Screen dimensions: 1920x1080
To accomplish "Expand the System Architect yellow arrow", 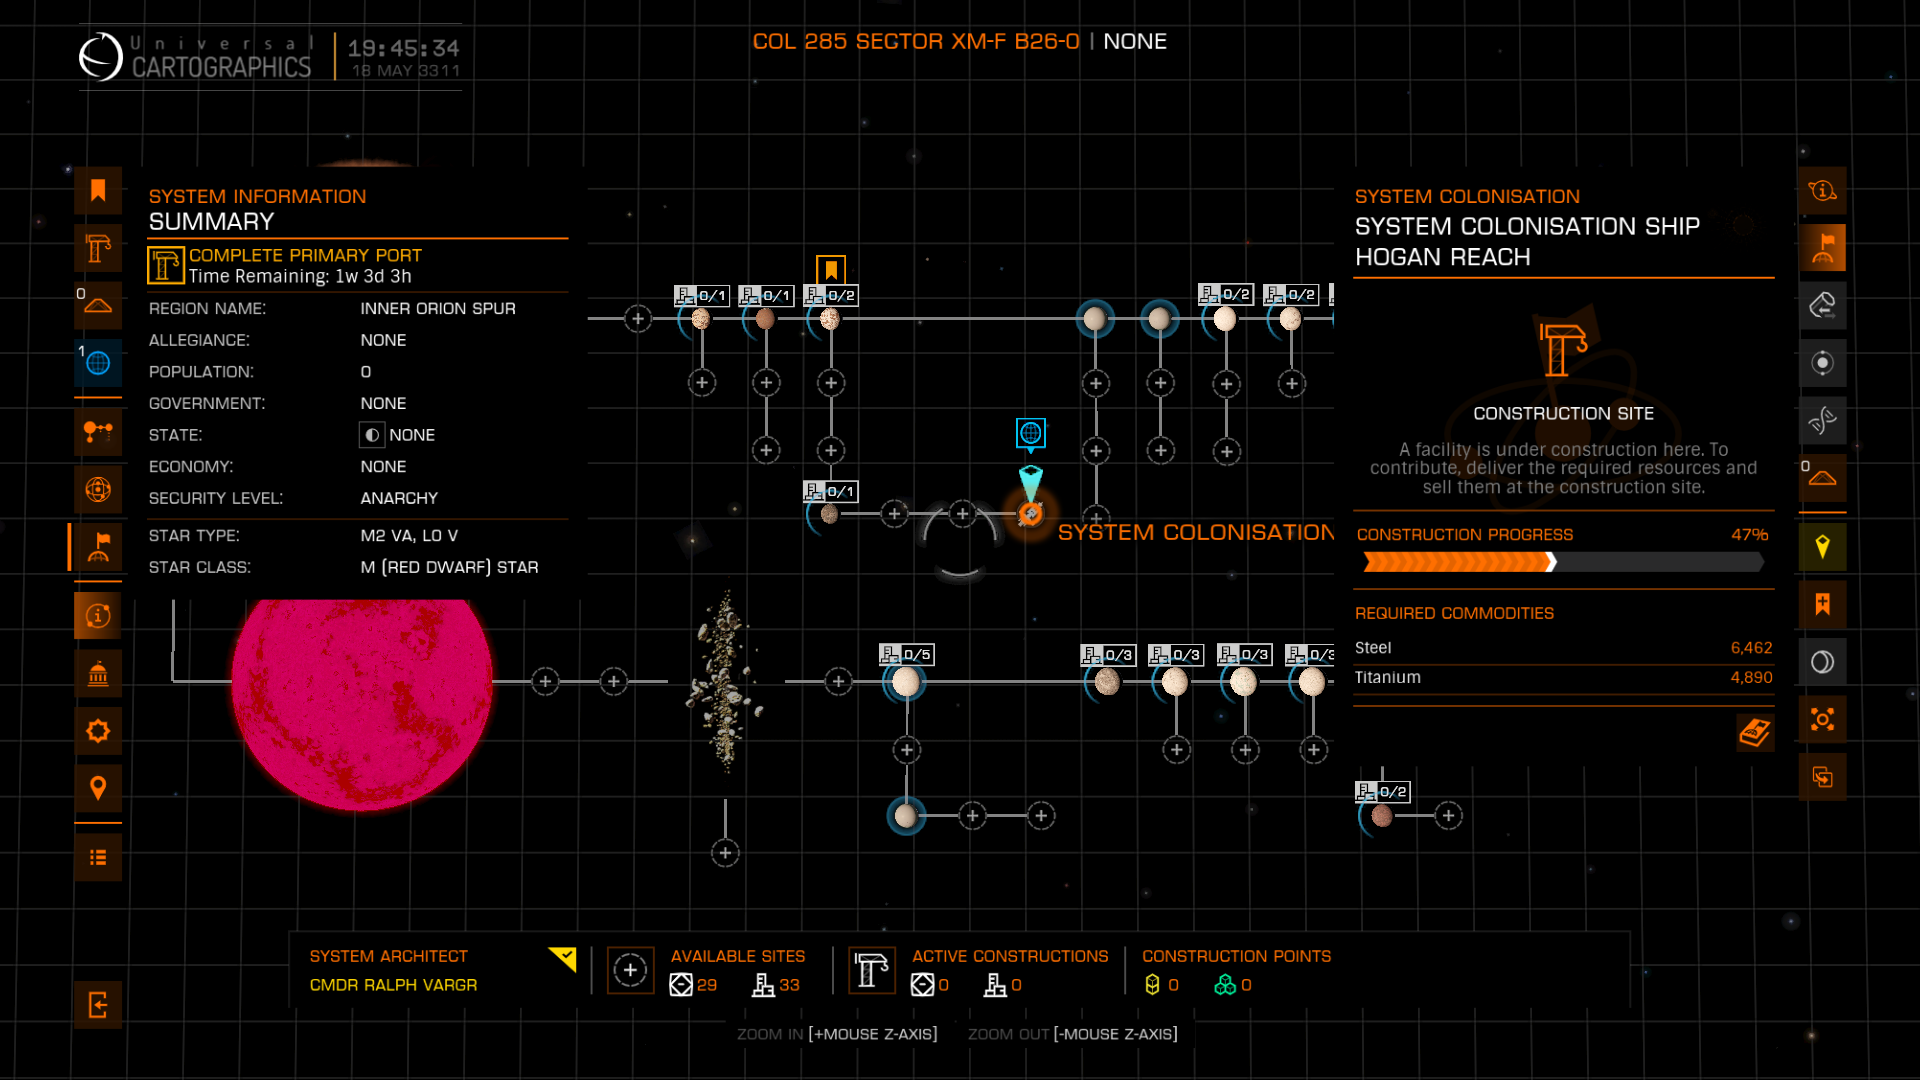I will point(563,959).
